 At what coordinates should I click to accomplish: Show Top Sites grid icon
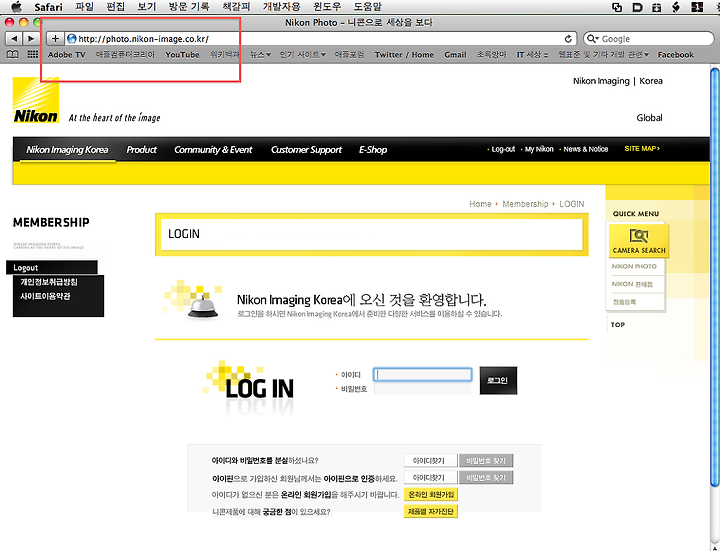click(x=33, y=54)
